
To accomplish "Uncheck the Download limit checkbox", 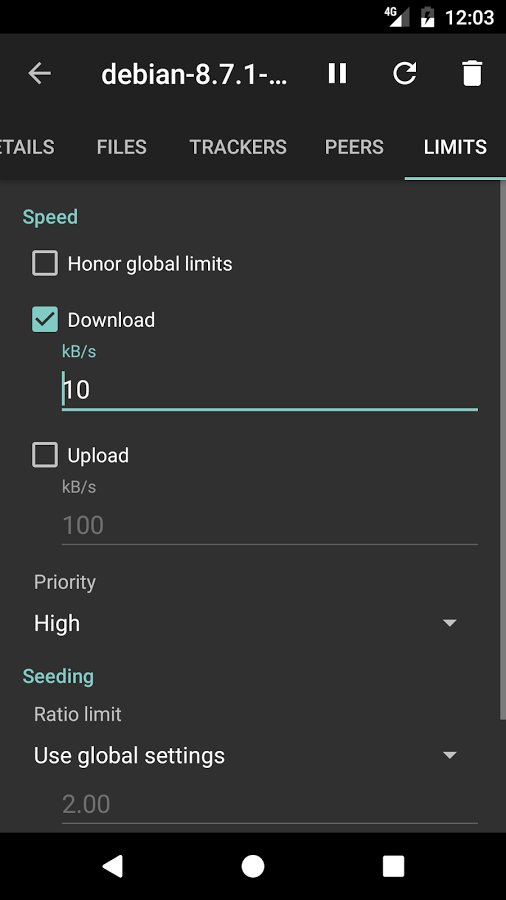I will (45, 319).
